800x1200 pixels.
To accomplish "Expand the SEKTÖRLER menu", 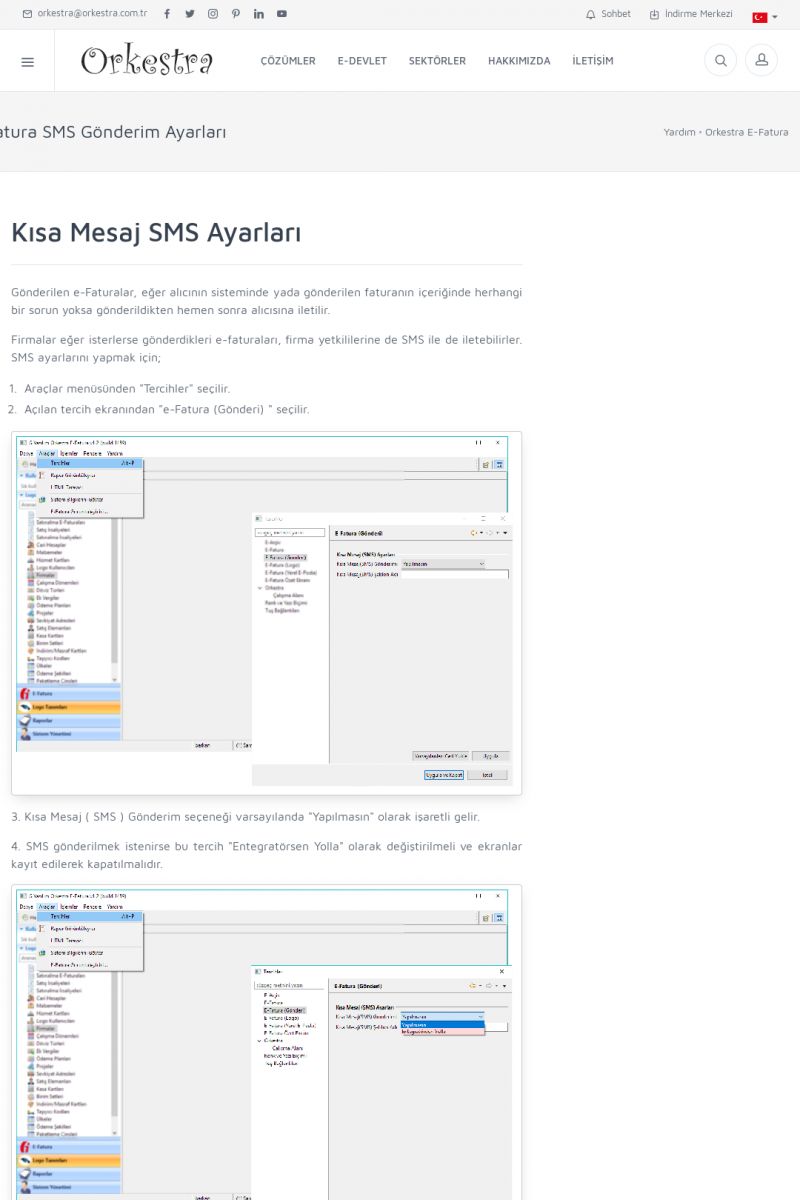I will [x=437, y=61].
